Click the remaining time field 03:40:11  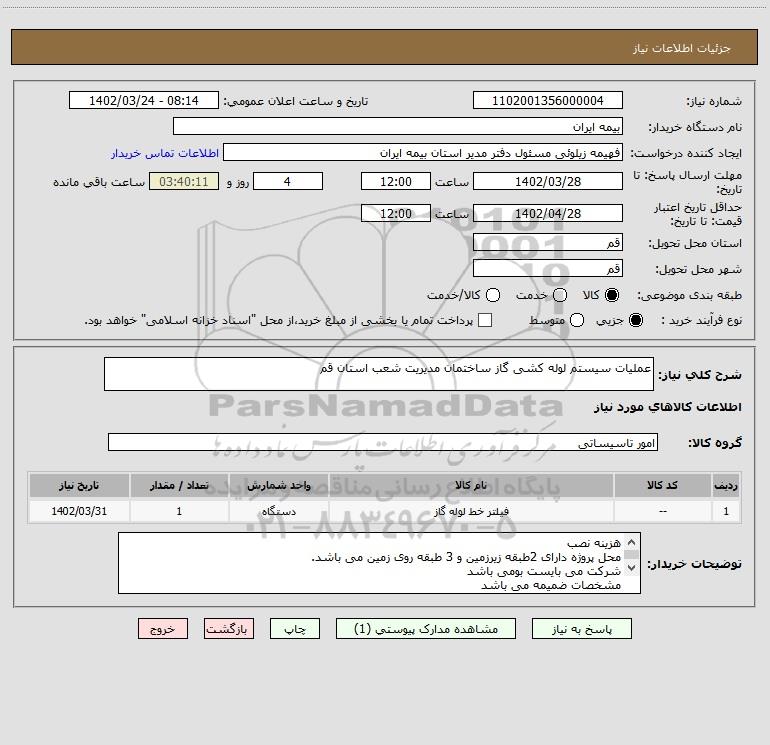[184, 181]
